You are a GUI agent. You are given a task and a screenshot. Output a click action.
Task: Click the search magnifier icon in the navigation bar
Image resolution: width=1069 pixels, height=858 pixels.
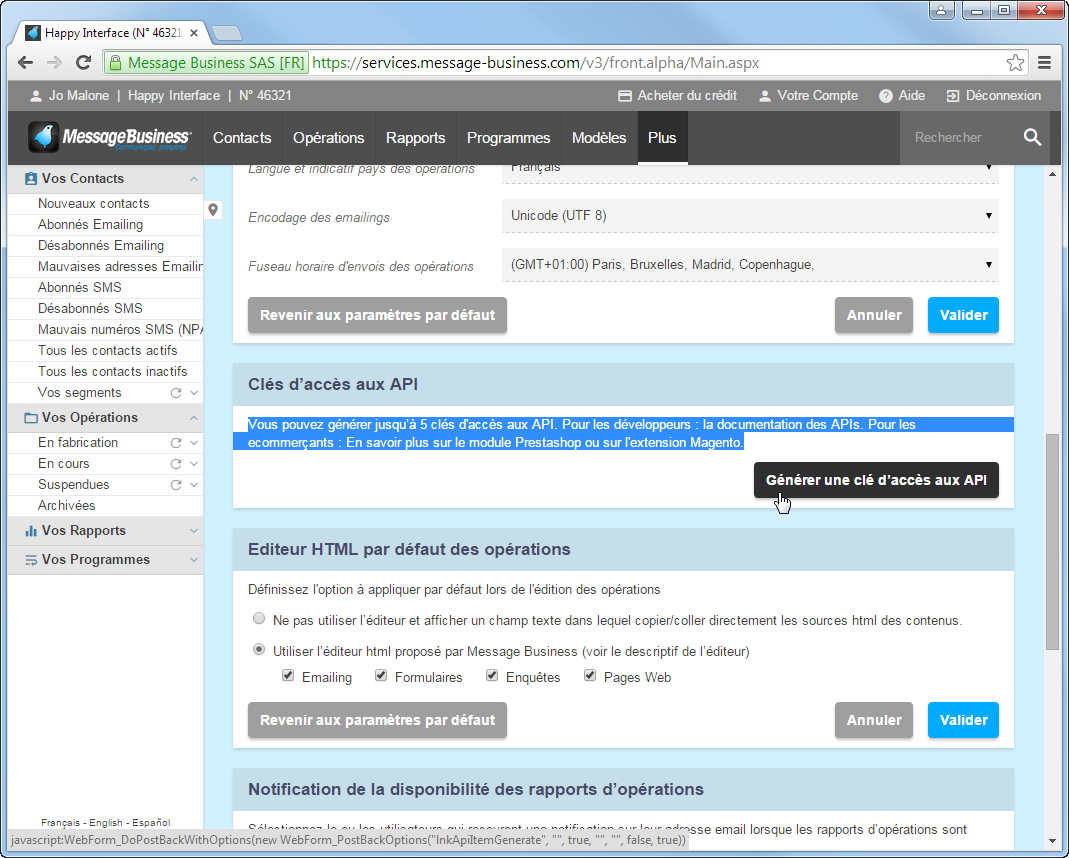pyautogui.click(x=1033, y=138)
